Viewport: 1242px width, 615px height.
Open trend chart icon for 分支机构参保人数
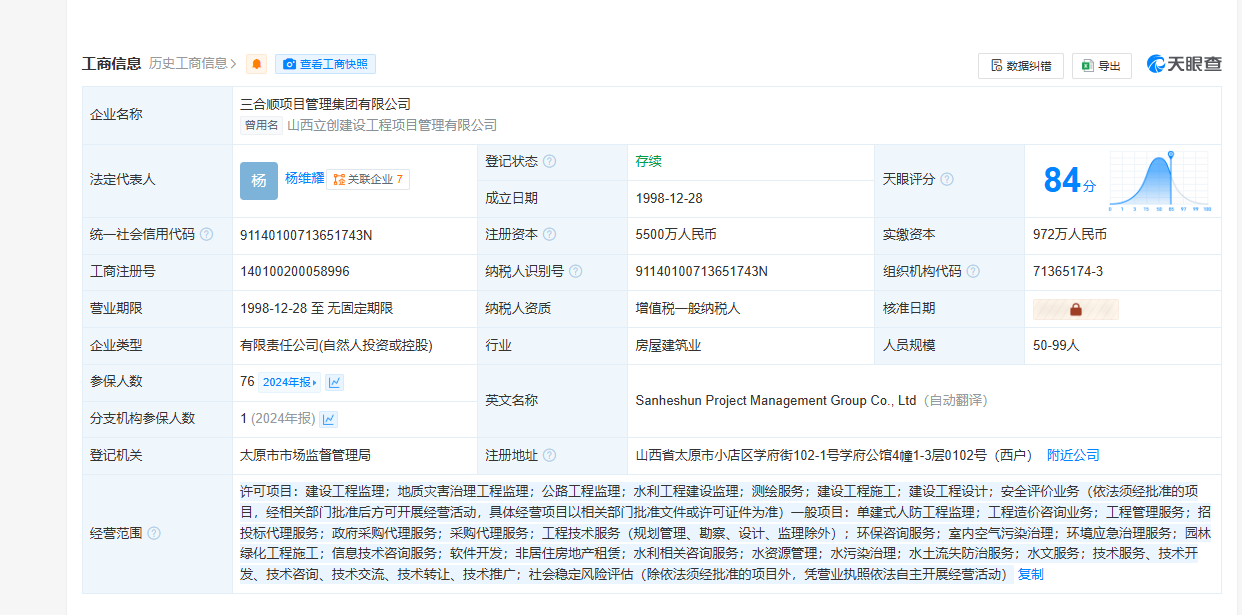[328, 419]
